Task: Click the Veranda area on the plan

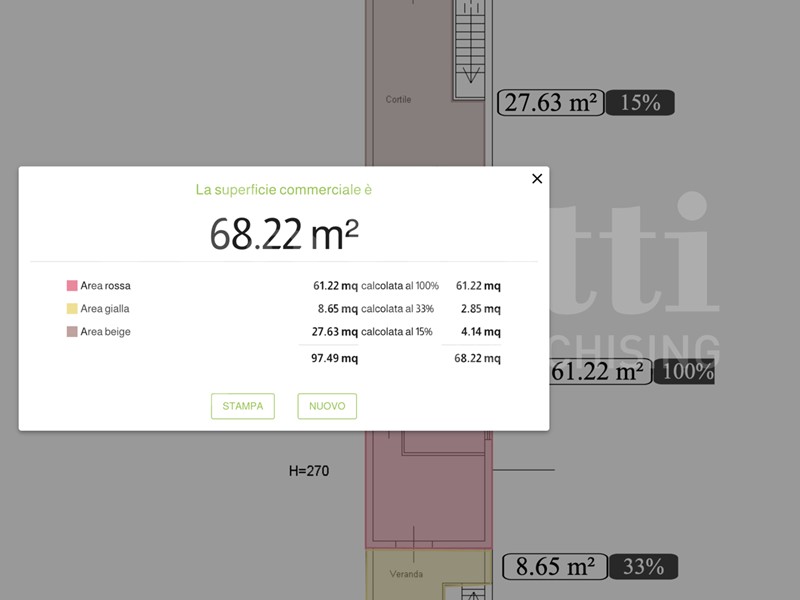Action: tap(405, 574)
